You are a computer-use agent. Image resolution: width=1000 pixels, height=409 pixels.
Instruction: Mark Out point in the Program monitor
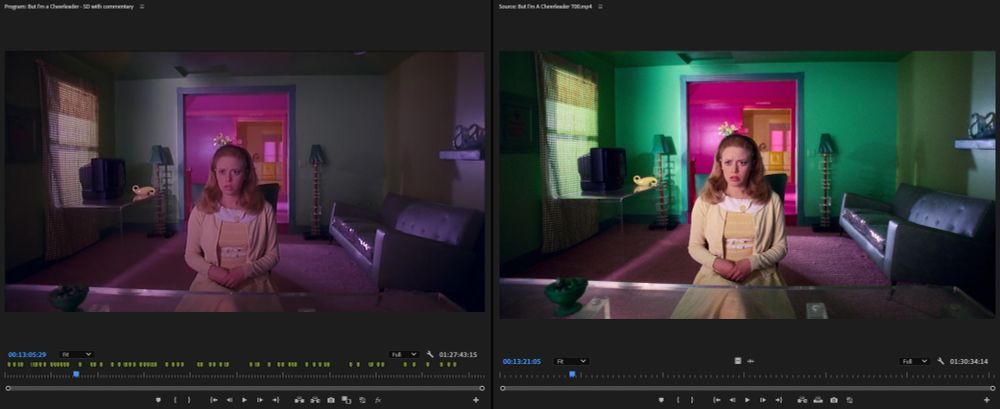point(189,400)
